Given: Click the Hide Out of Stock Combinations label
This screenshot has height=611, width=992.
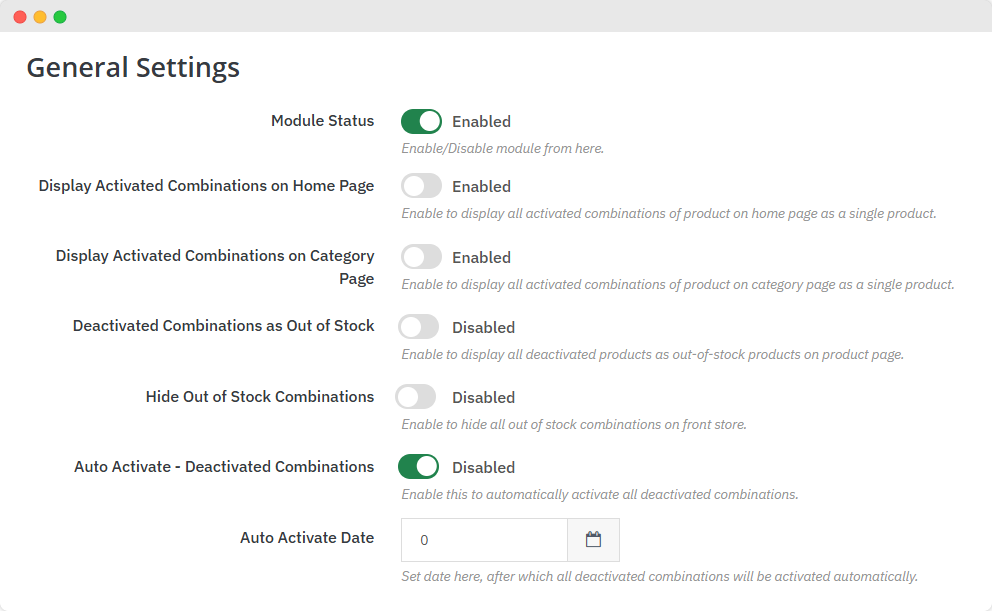Looking at the screenshot, I should (260, 397).
